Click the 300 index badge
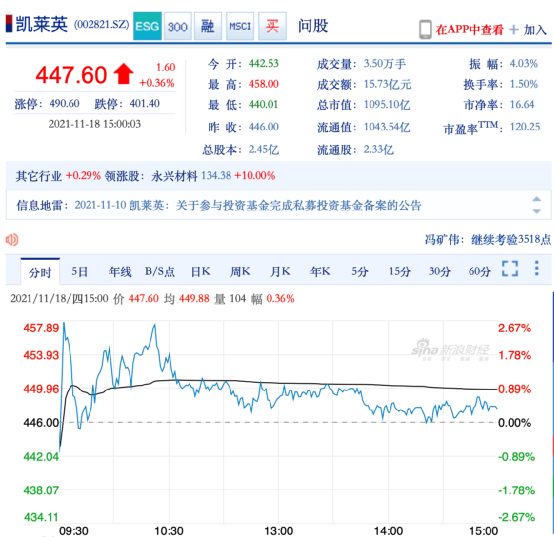This screenshot has width=554, height=537. tap(178, 26)
